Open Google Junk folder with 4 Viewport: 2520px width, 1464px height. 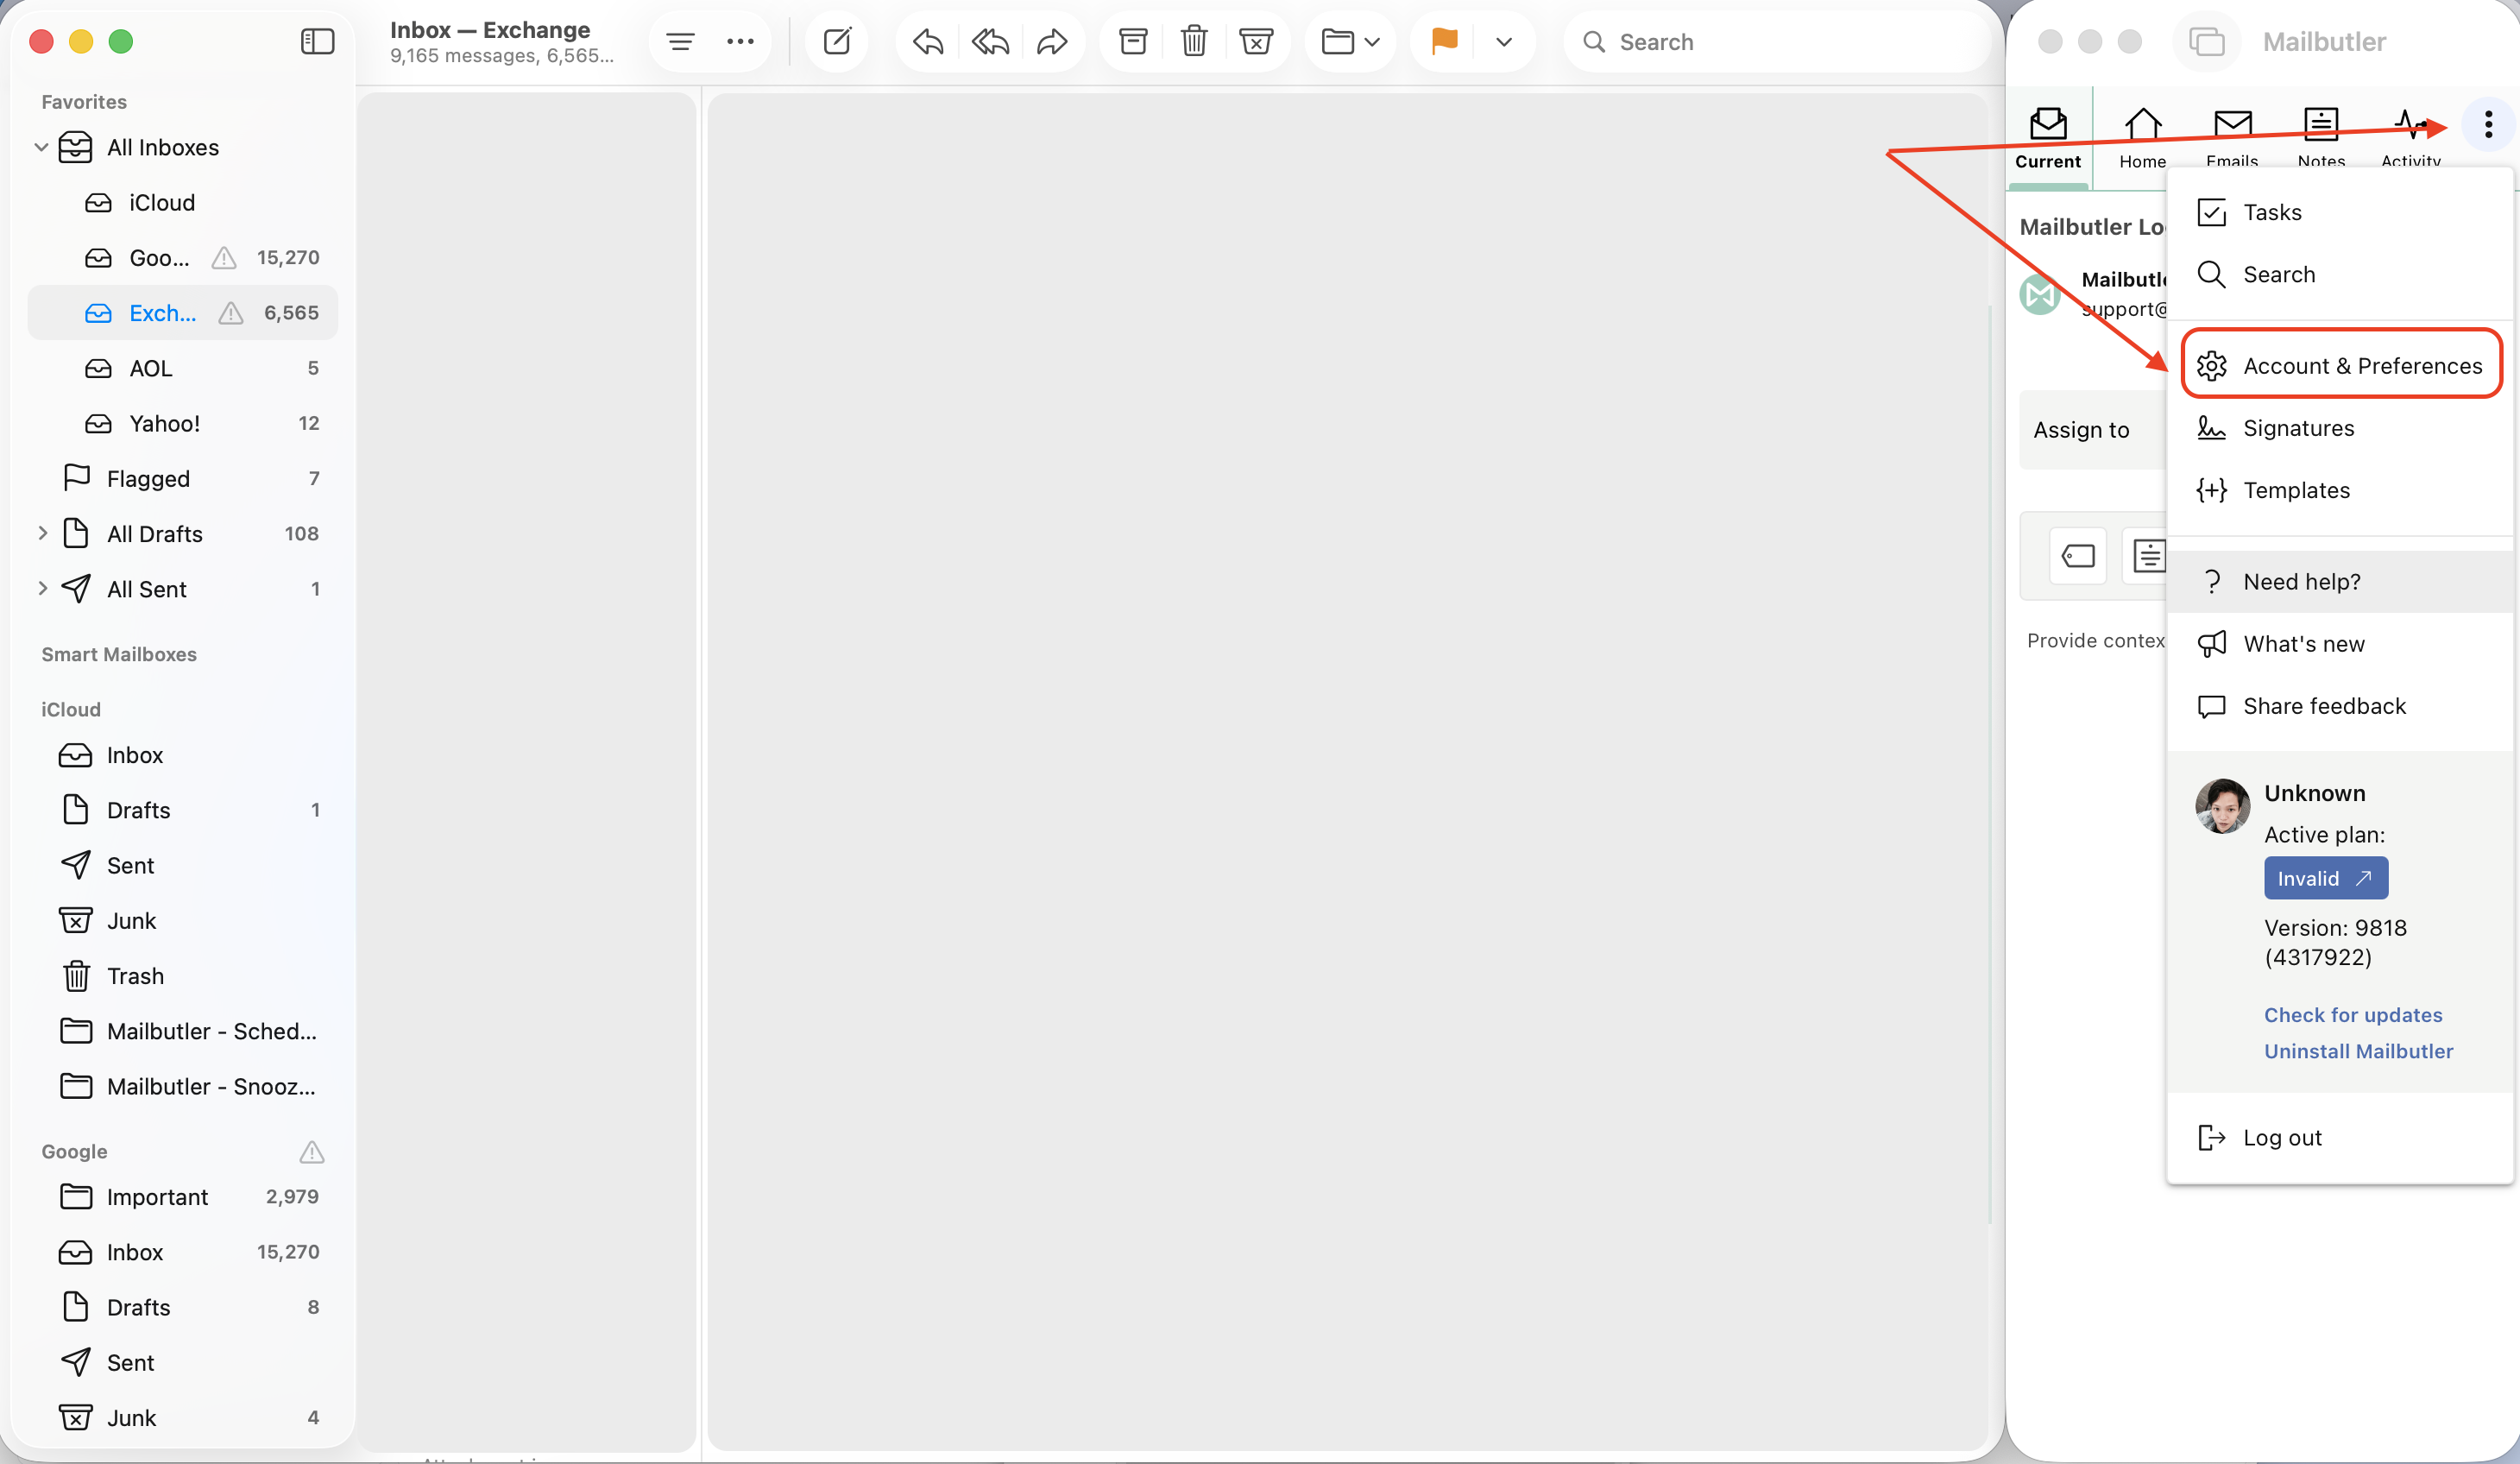[x=183, y=1417]
